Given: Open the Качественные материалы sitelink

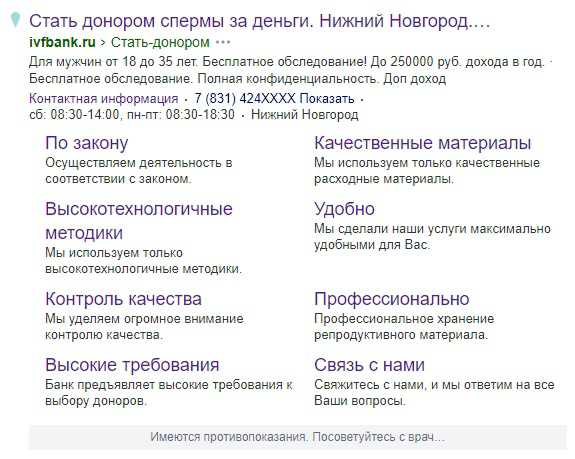Looking at the screenshot, I should pyautogui.click(x=422, y=143).
